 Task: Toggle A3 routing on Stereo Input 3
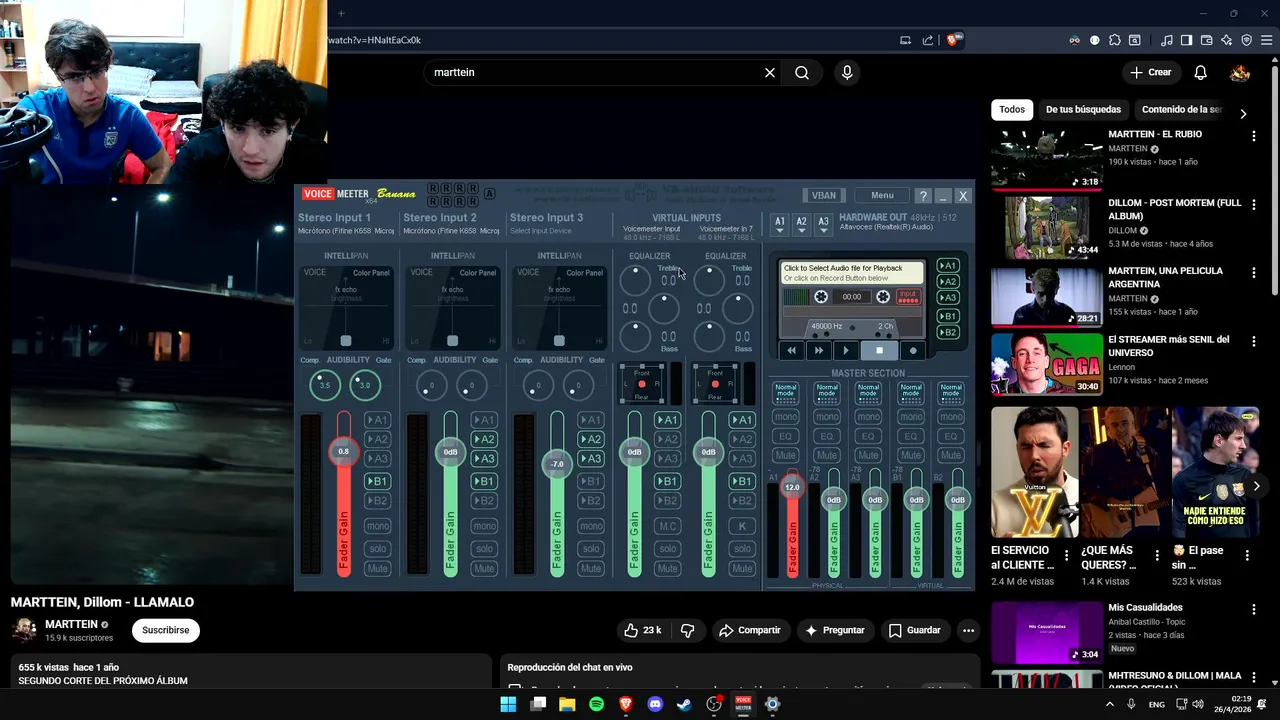[591, 459]
